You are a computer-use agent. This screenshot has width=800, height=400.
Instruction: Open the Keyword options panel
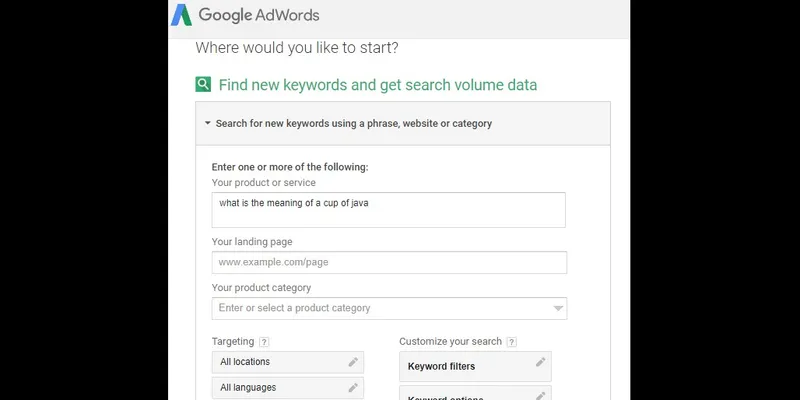point(465,396)
